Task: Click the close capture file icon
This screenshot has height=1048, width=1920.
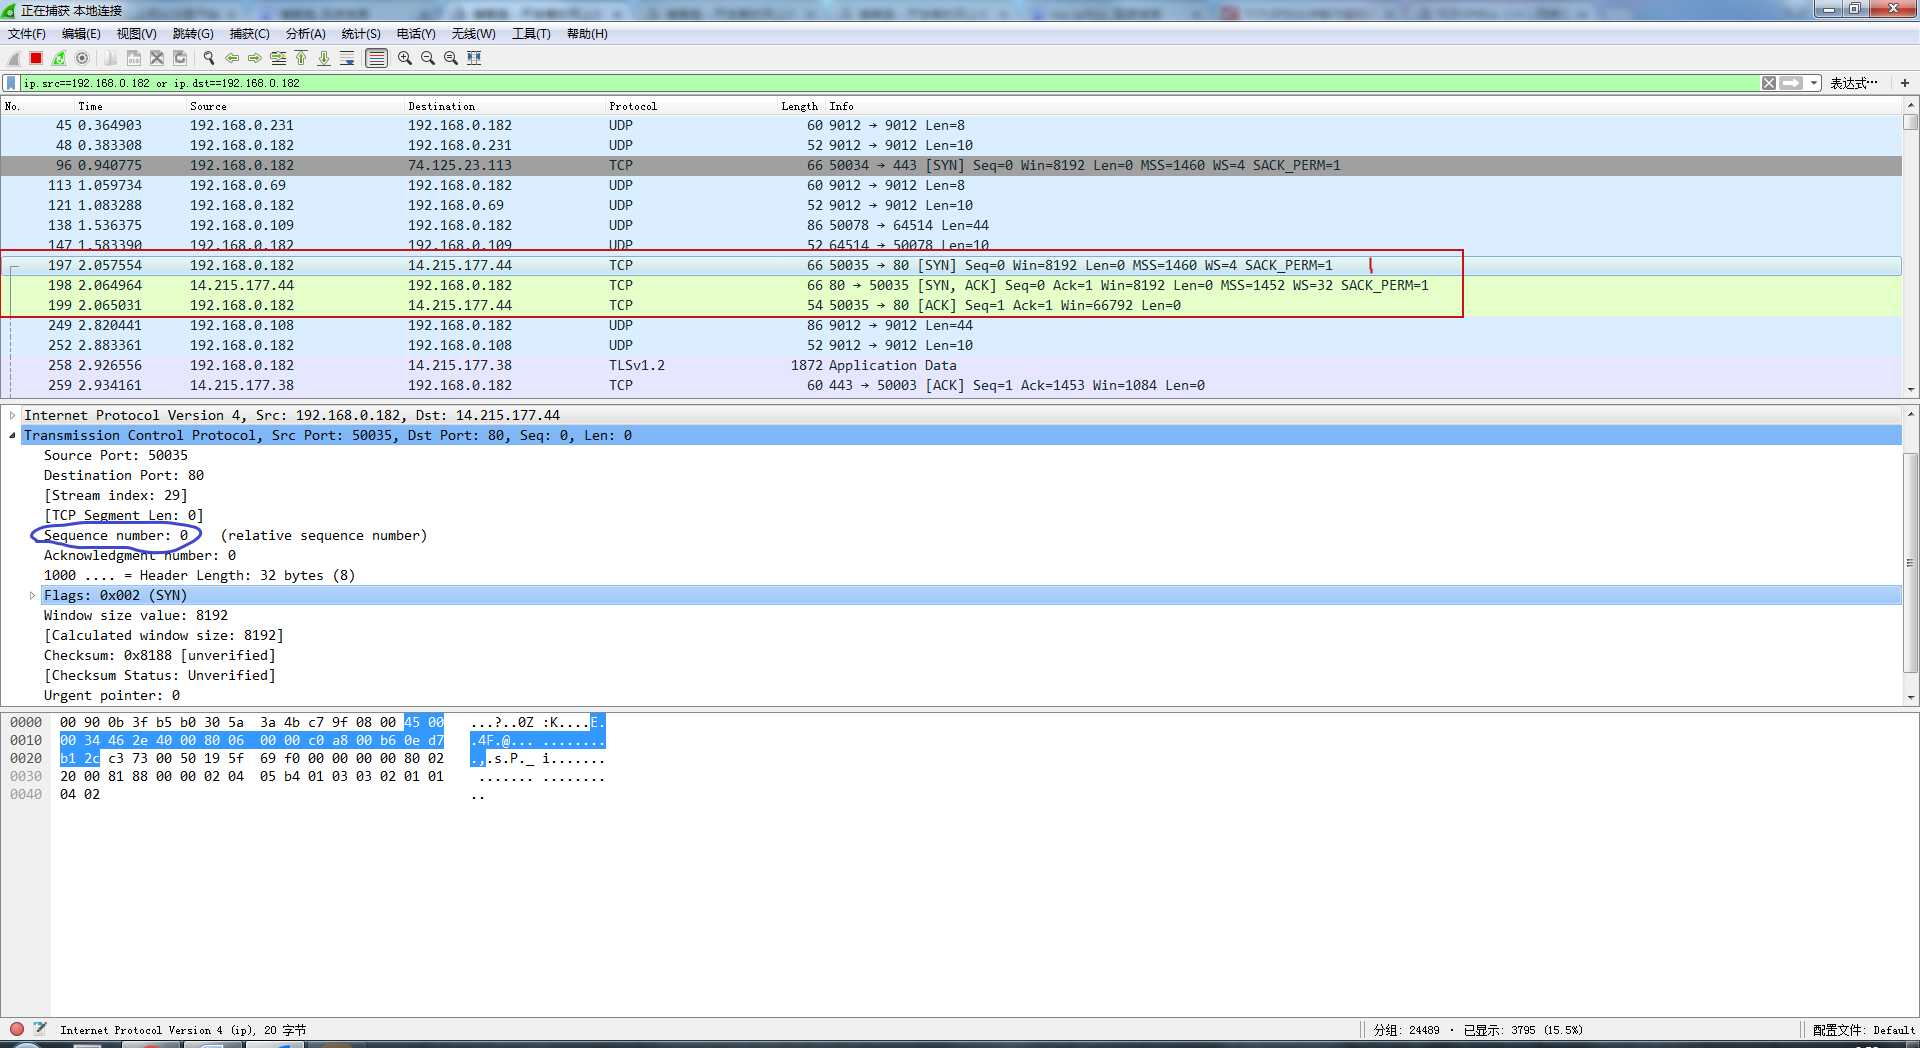Action: 157,58
